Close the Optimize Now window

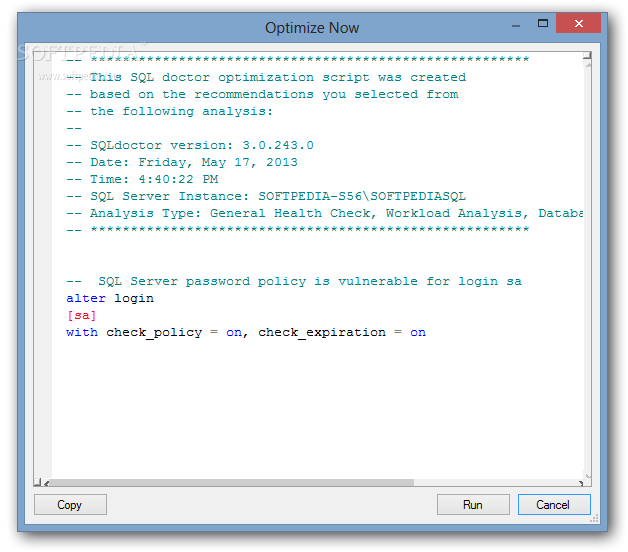click(578, 23)
